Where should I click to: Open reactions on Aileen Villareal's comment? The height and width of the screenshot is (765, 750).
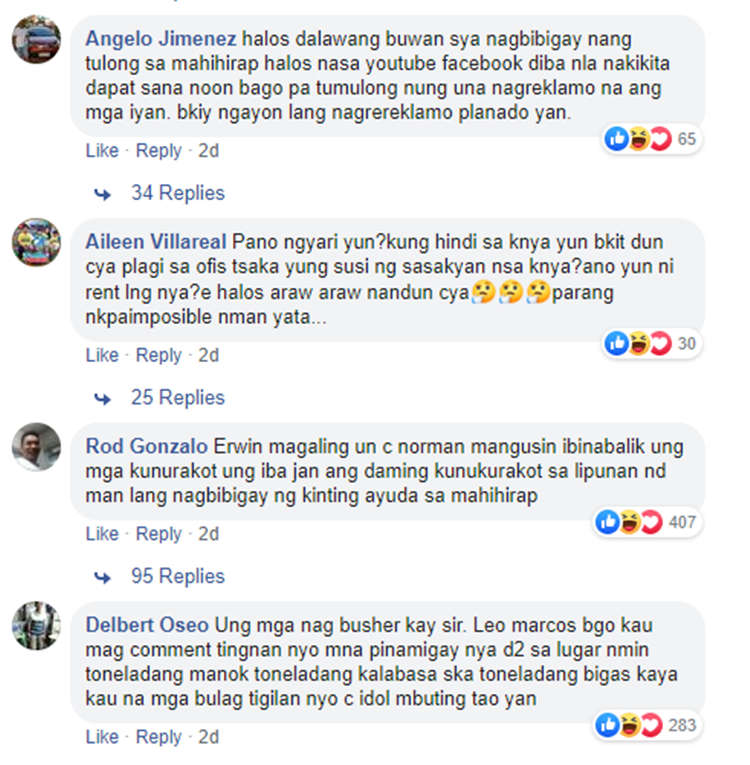(x=651, y=343)
